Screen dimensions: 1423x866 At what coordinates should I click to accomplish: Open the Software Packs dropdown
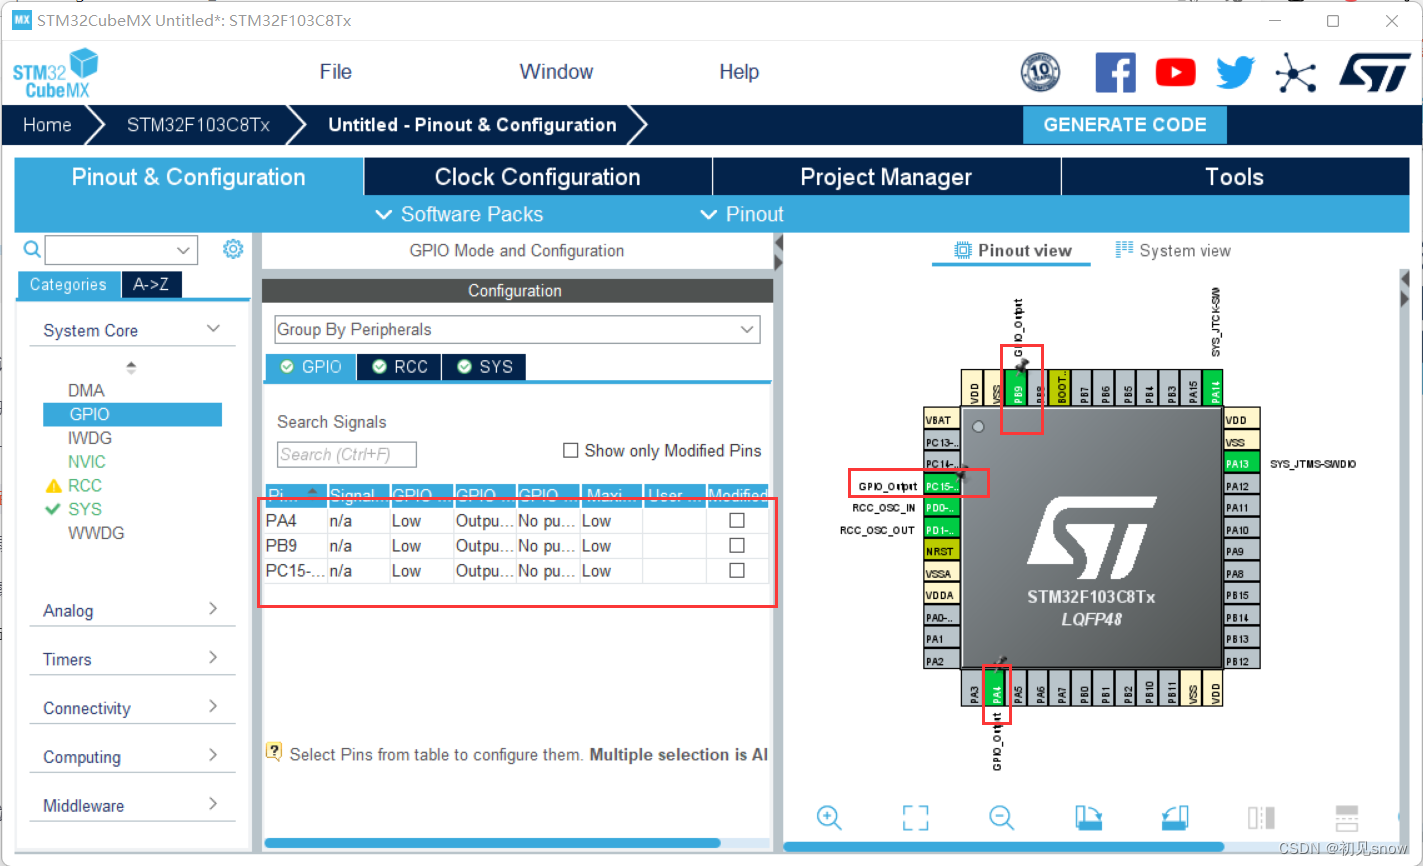tap(459, 214)
